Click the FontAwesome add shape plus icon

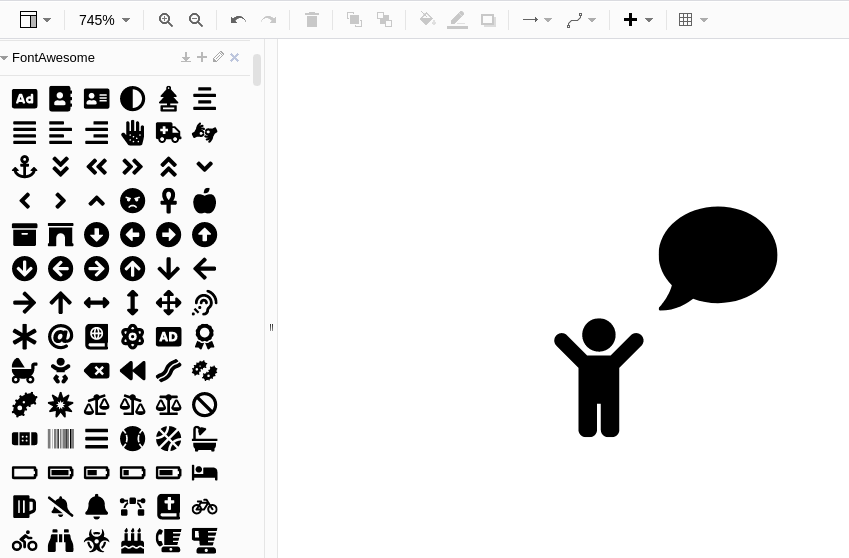[x=202, y=57]
